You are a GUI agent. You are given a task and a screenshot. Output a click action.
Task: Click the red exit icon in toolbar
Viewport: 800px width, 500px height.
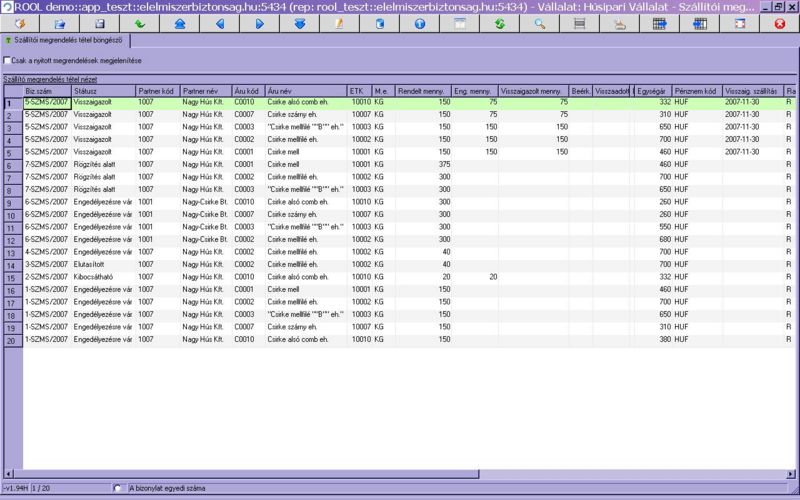[x=779, y=23]
